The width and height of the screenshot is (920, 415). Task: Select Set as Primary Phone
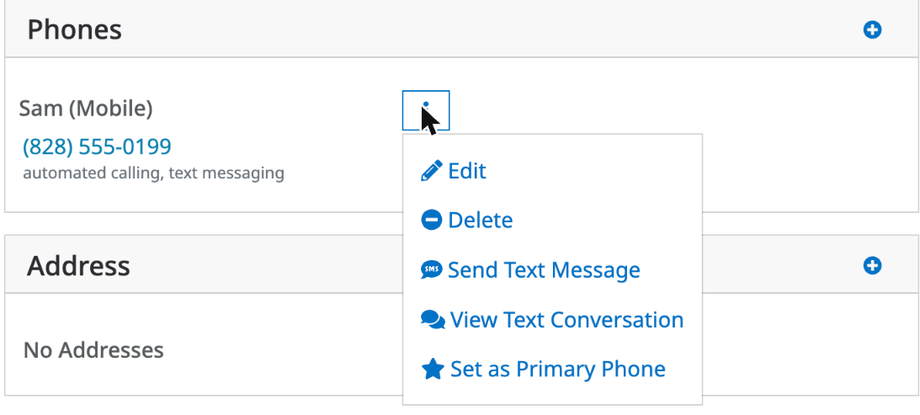pyautogui.click(x=543, y=369)
